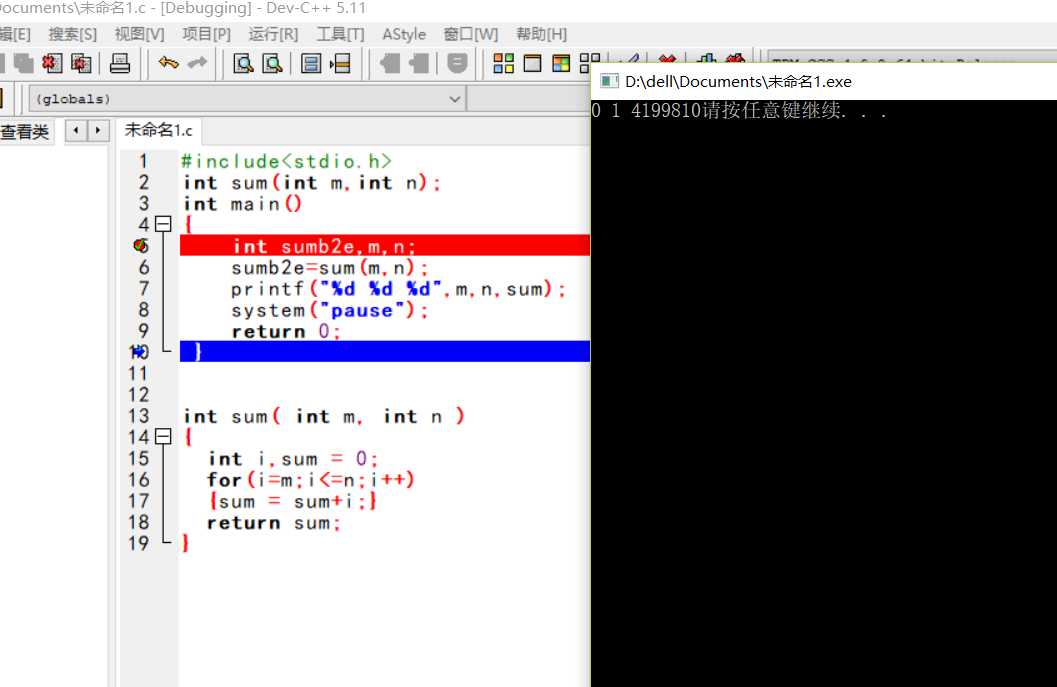This screenshot has height=687, width=1057.
Task: Click the empty member dropdown beside (globals)
Action: click(528, 99)
